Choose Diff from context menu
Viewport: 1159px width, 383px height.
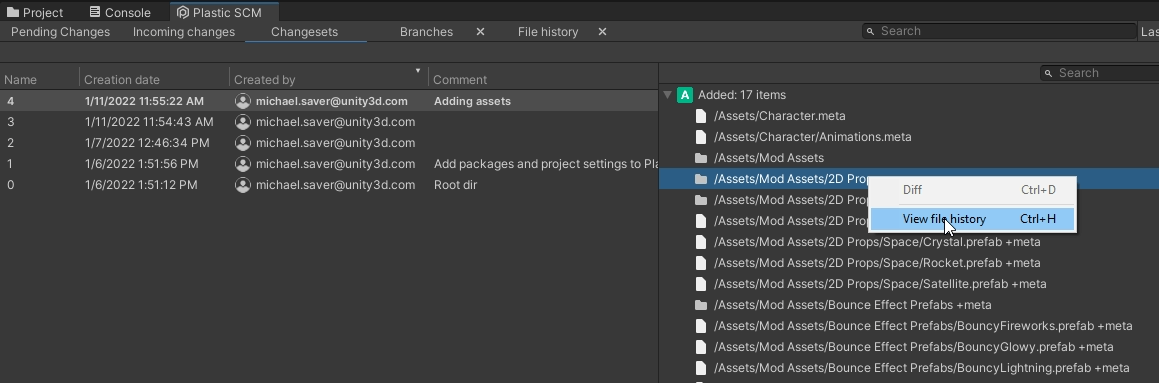972,190
